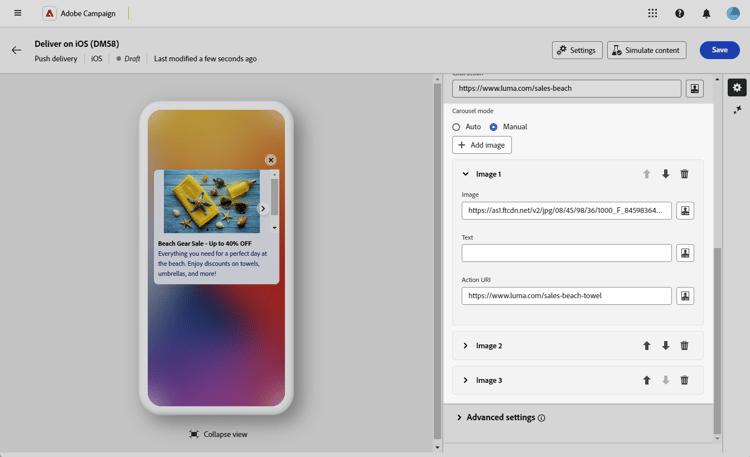Click the beach gear preview image
750x457 pixels.
pyautogui.click(x=211, y=201)
